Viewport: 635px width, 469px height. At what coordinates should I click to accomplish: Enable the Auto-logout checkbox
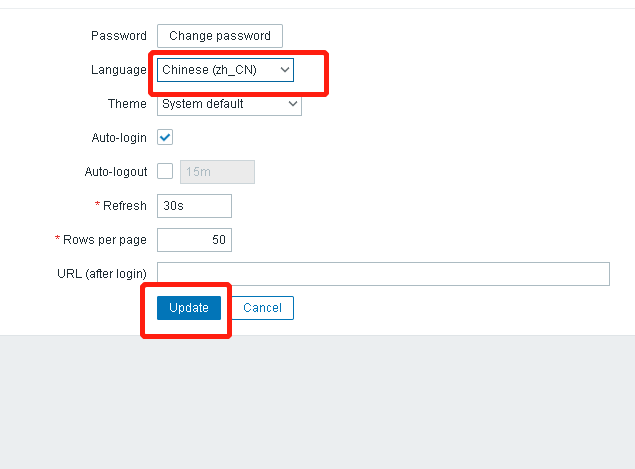tap(165, 171)
